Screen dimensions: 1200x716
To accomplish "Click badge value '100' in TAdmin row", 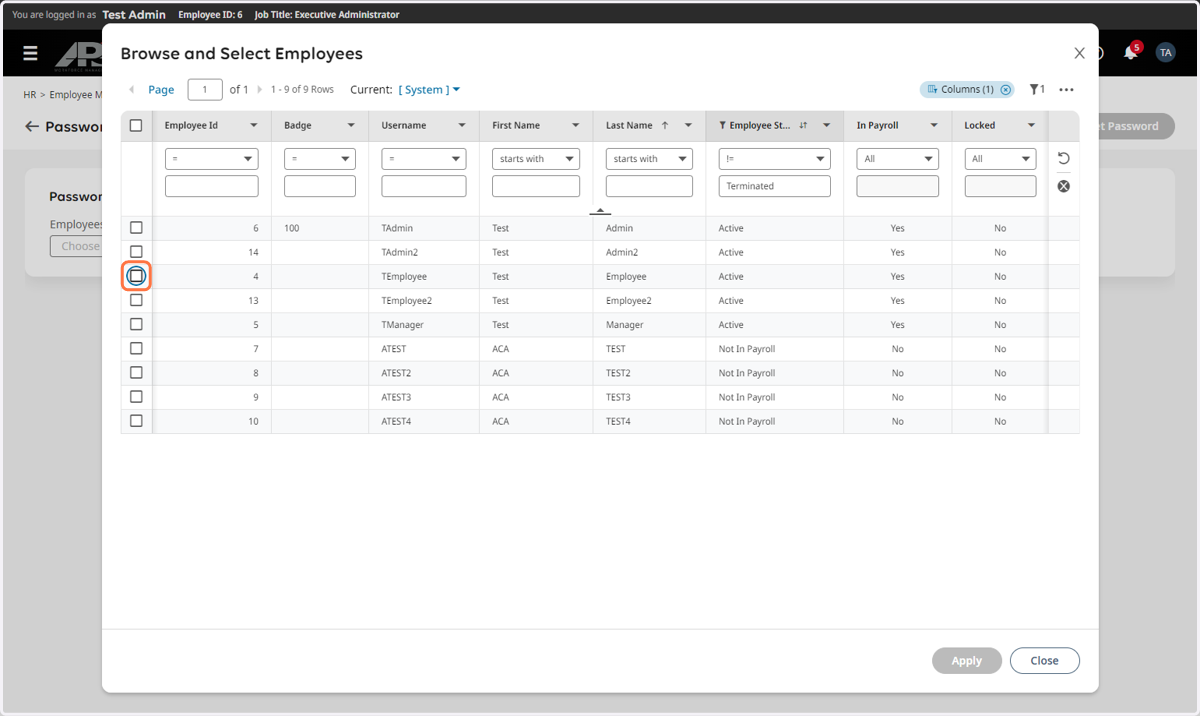I will 292,228.
